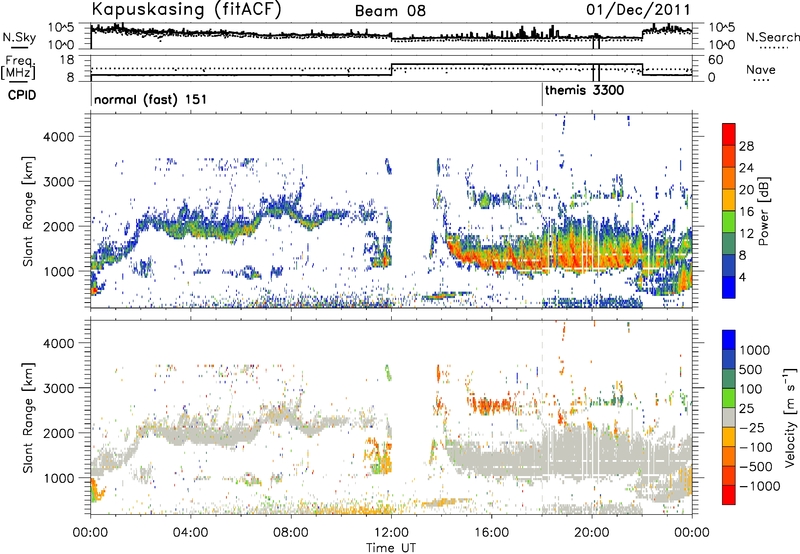
Task: Pick the yellow Power segment between 16 and 20
Action: coord(729,200)
